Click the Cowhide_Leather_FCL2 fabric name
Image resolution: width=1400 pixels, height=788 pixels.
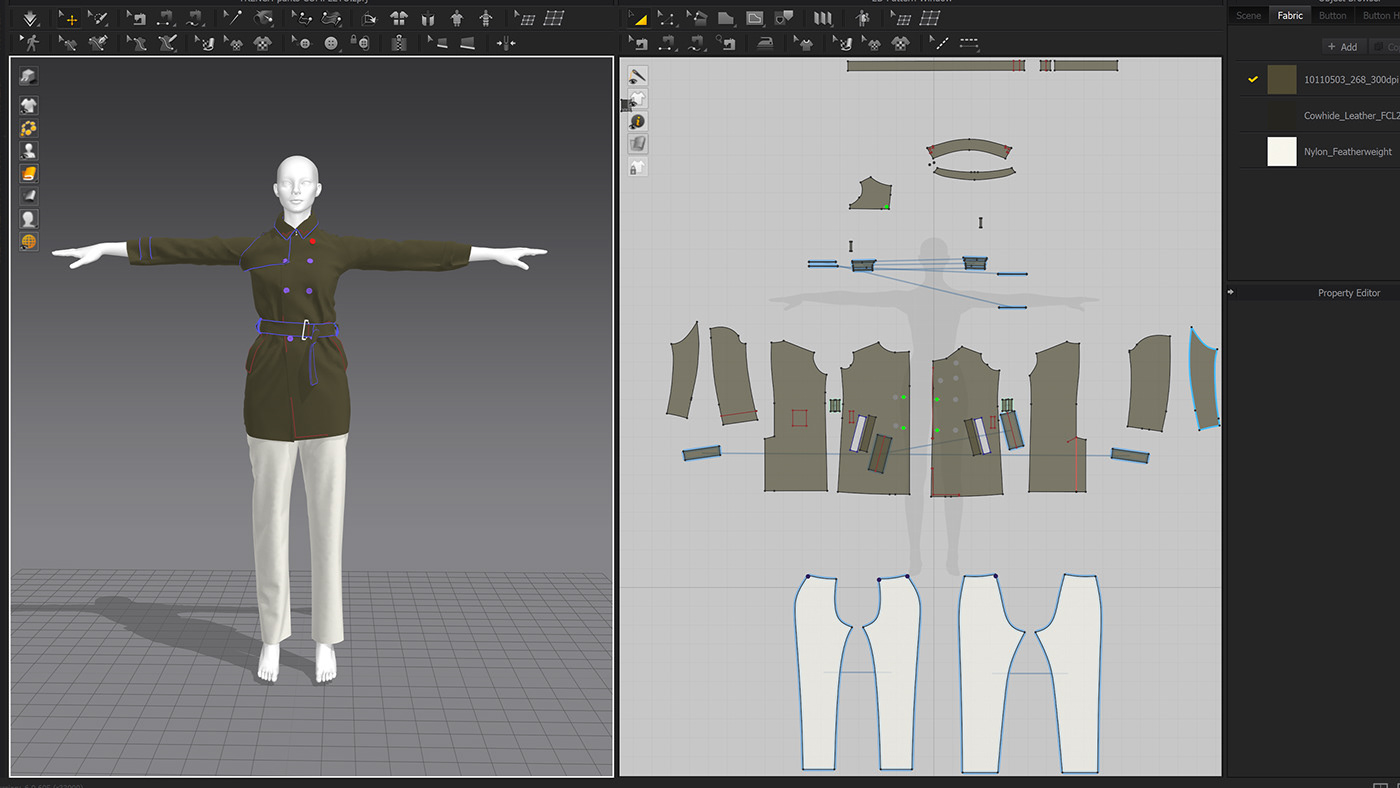[1351, 116]
